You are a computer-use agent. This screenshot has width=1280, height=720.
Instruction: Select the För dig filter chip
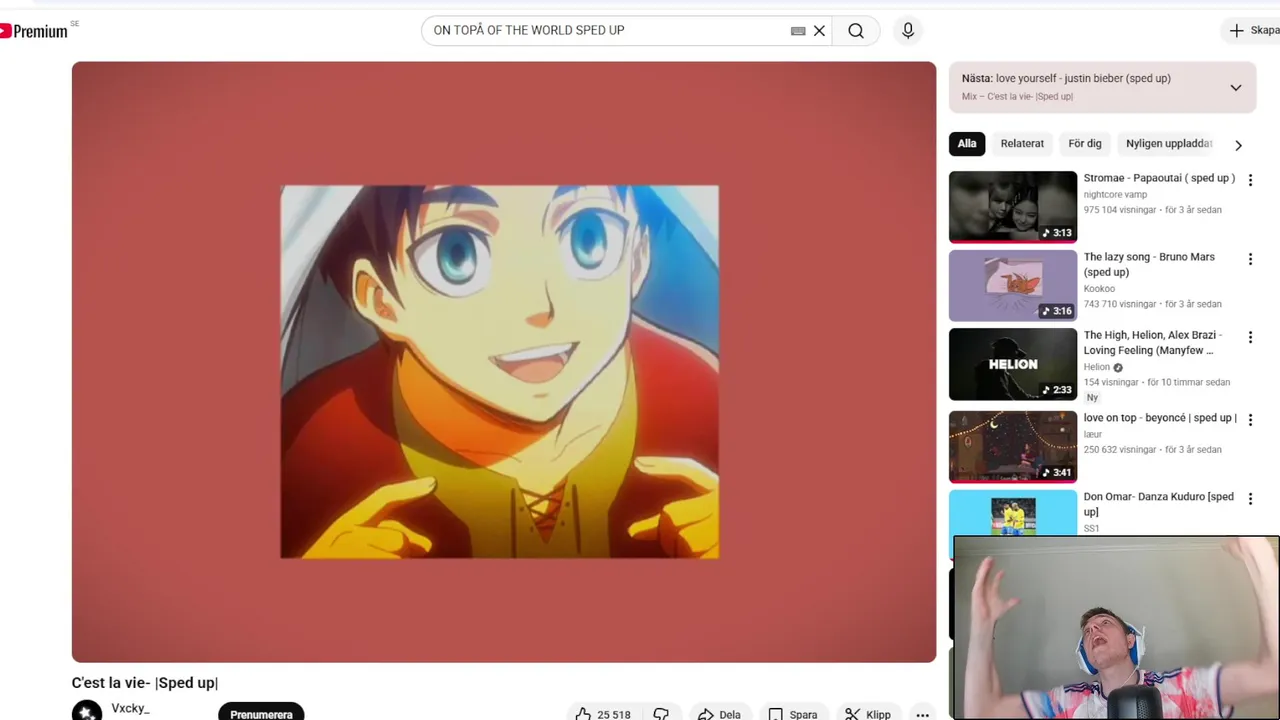coord(1085,144)
